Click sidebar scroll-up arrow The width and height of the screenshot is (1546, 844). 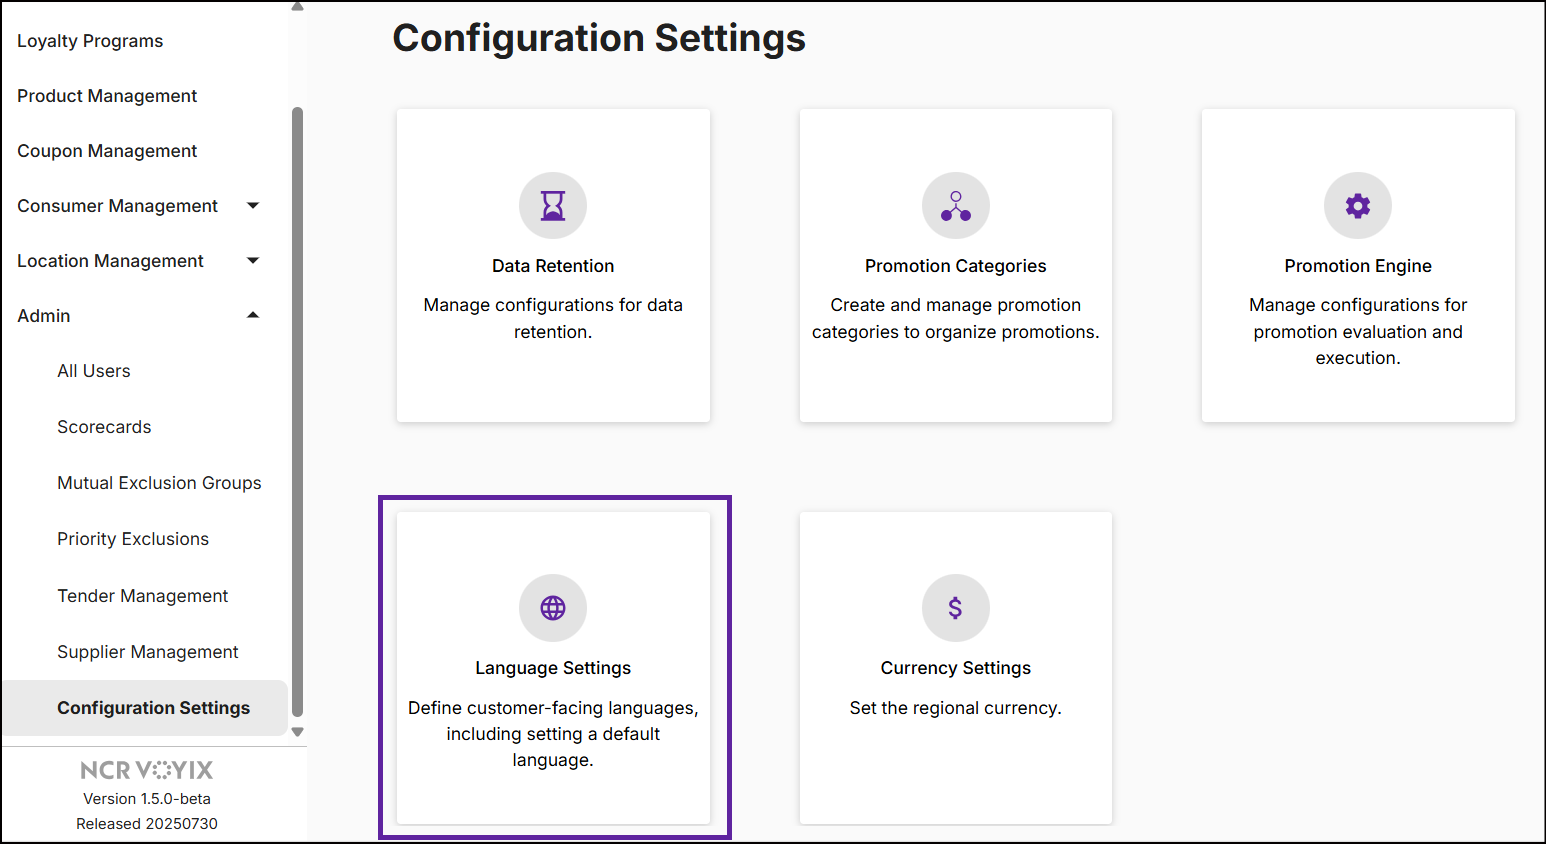tap(297, 6)
